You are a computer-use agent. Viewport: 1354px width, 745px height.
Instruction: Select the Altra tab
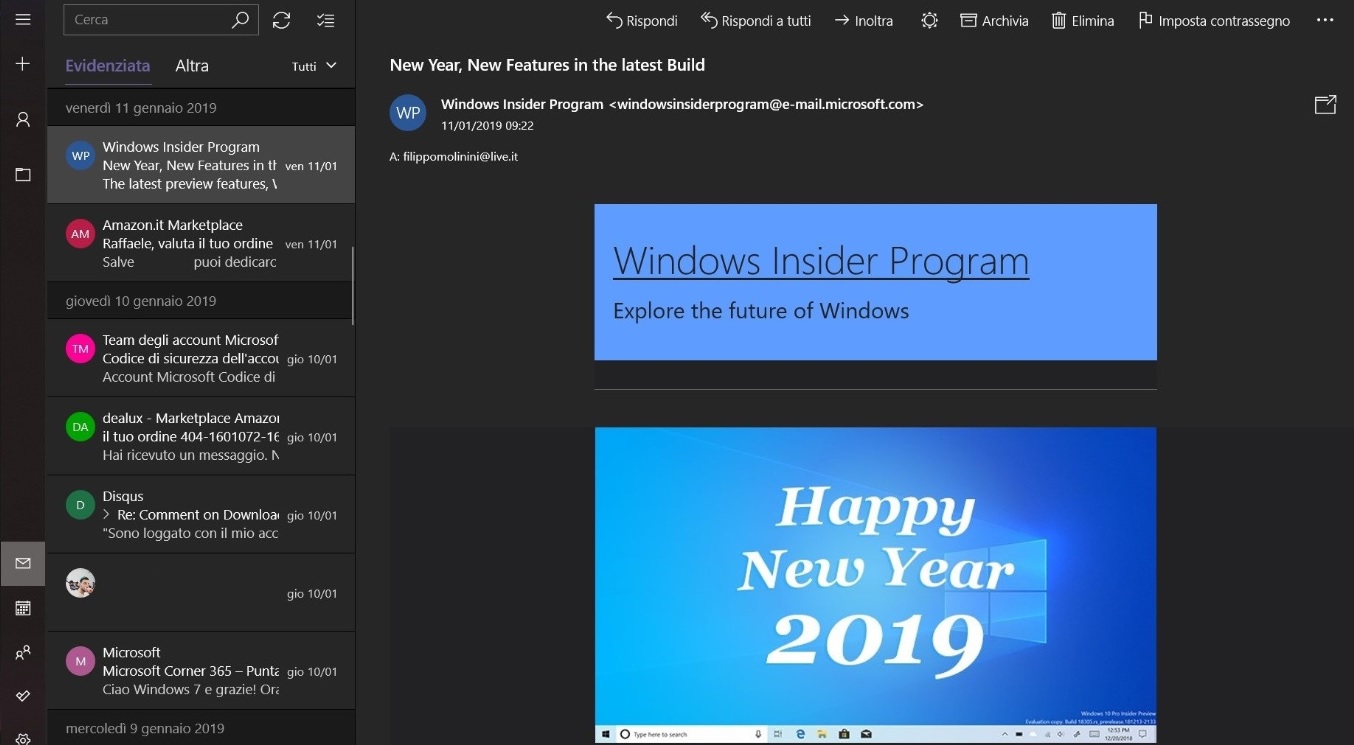(192, 66)
